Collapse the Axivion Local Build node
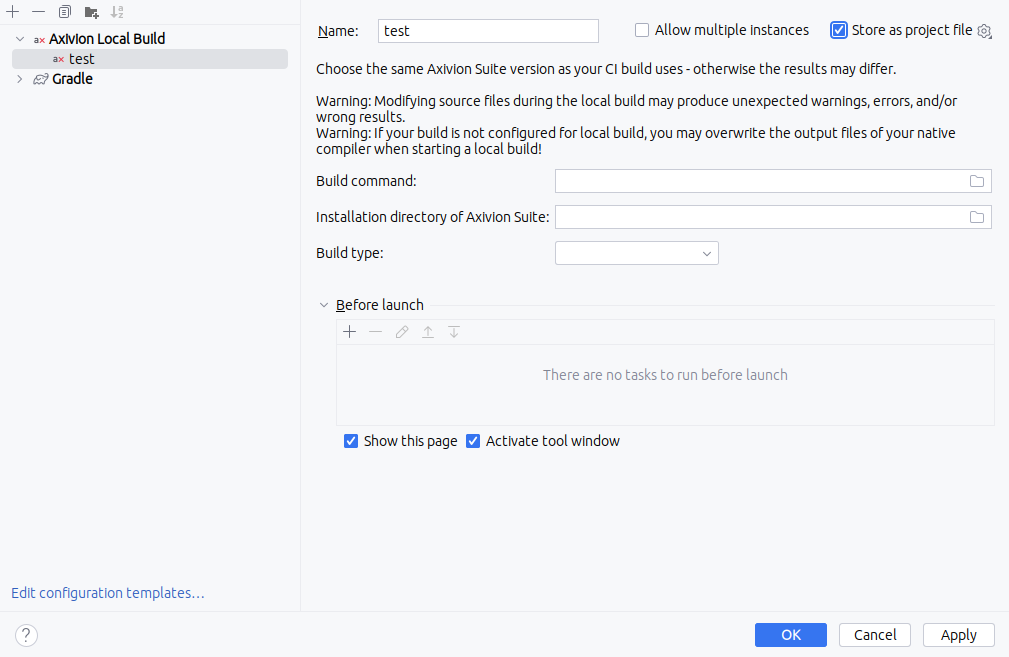The width and height of the screenshot is (1009, 657). 20,39
